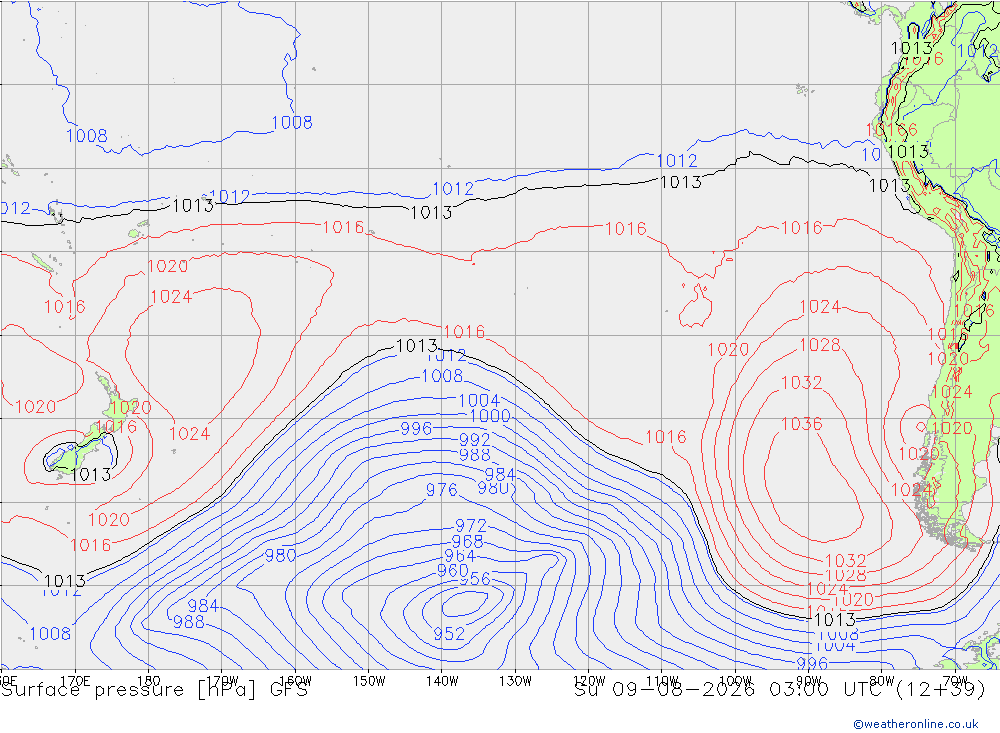
Task: Click the 150W longitude axis label
Action: (369, 681)
